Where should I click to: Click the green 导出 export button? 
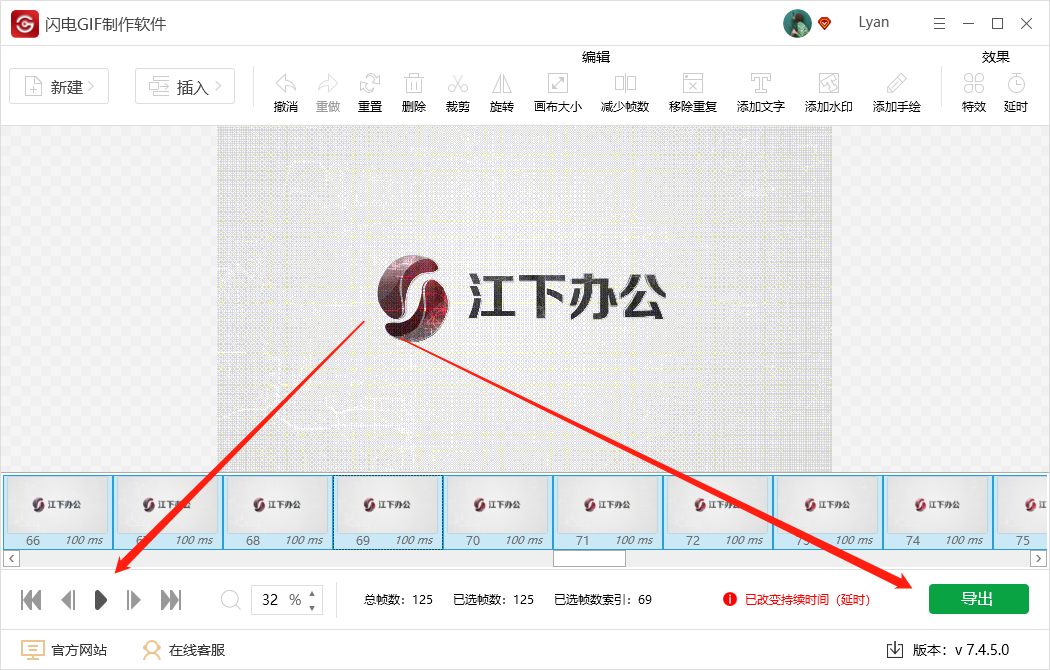pos(978,599)
